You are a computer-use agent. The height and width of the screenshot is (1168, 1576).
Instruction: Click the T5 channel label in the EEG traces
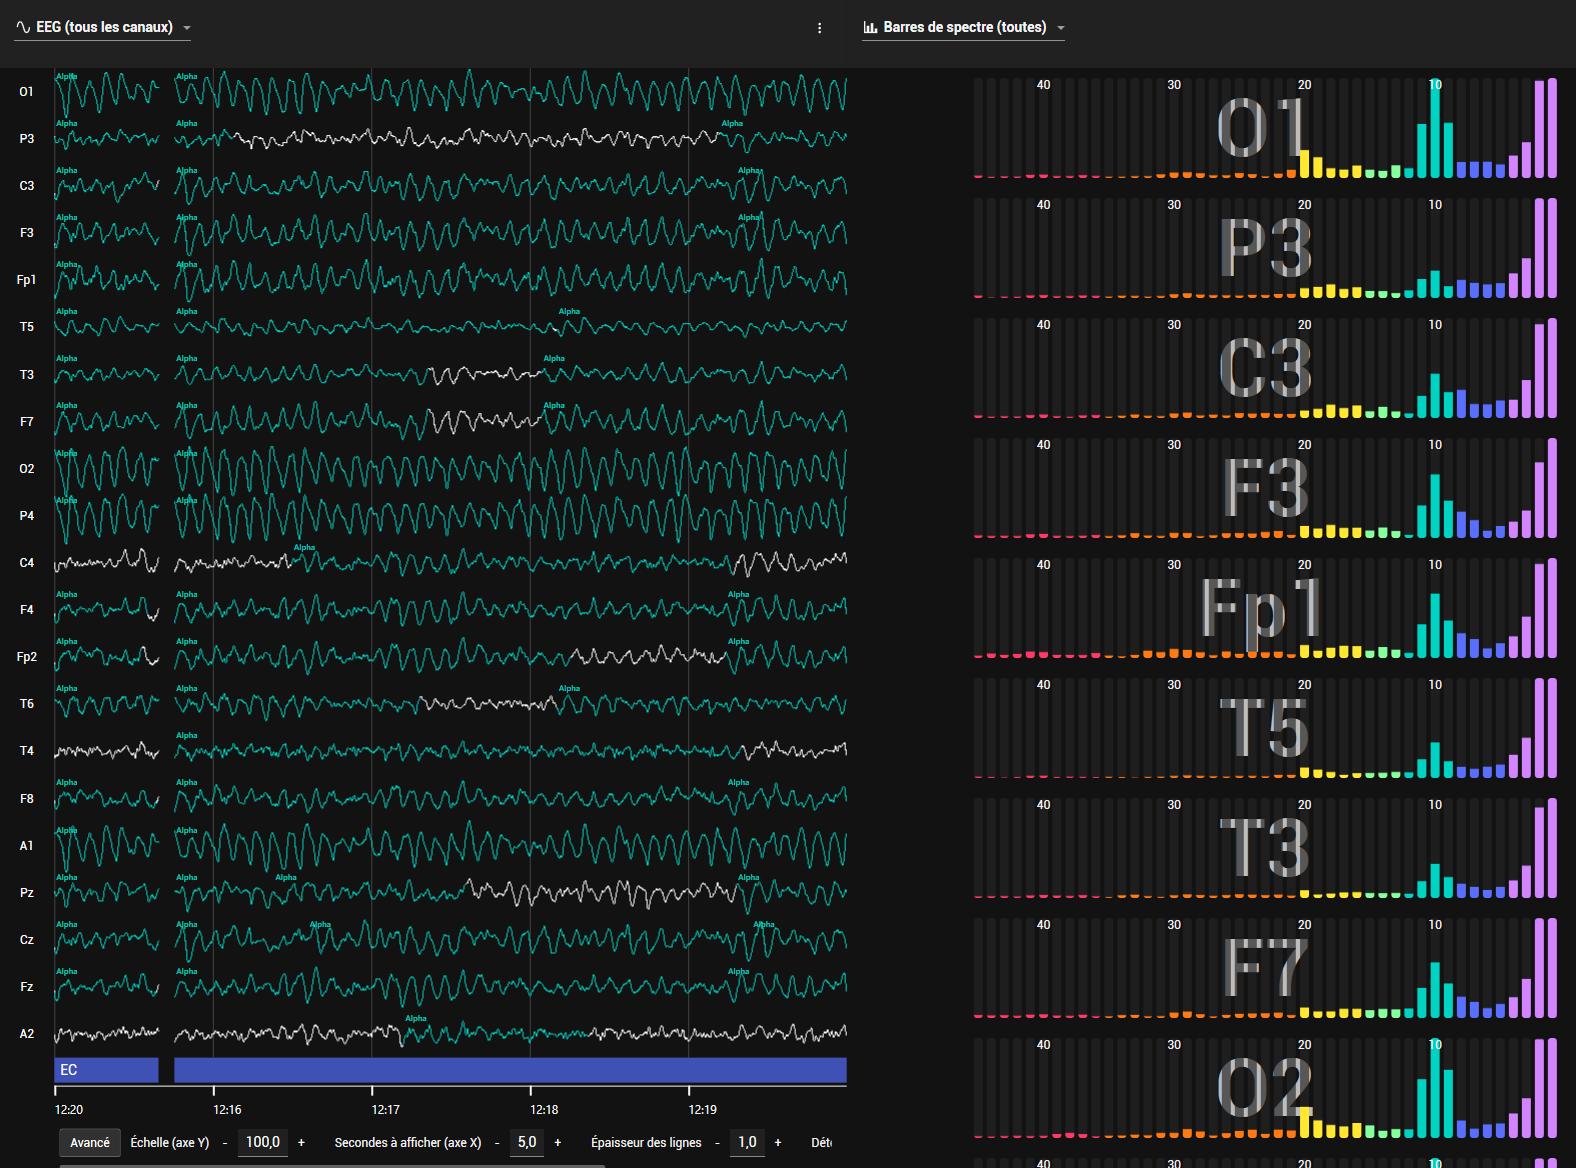tap(26, 327)
